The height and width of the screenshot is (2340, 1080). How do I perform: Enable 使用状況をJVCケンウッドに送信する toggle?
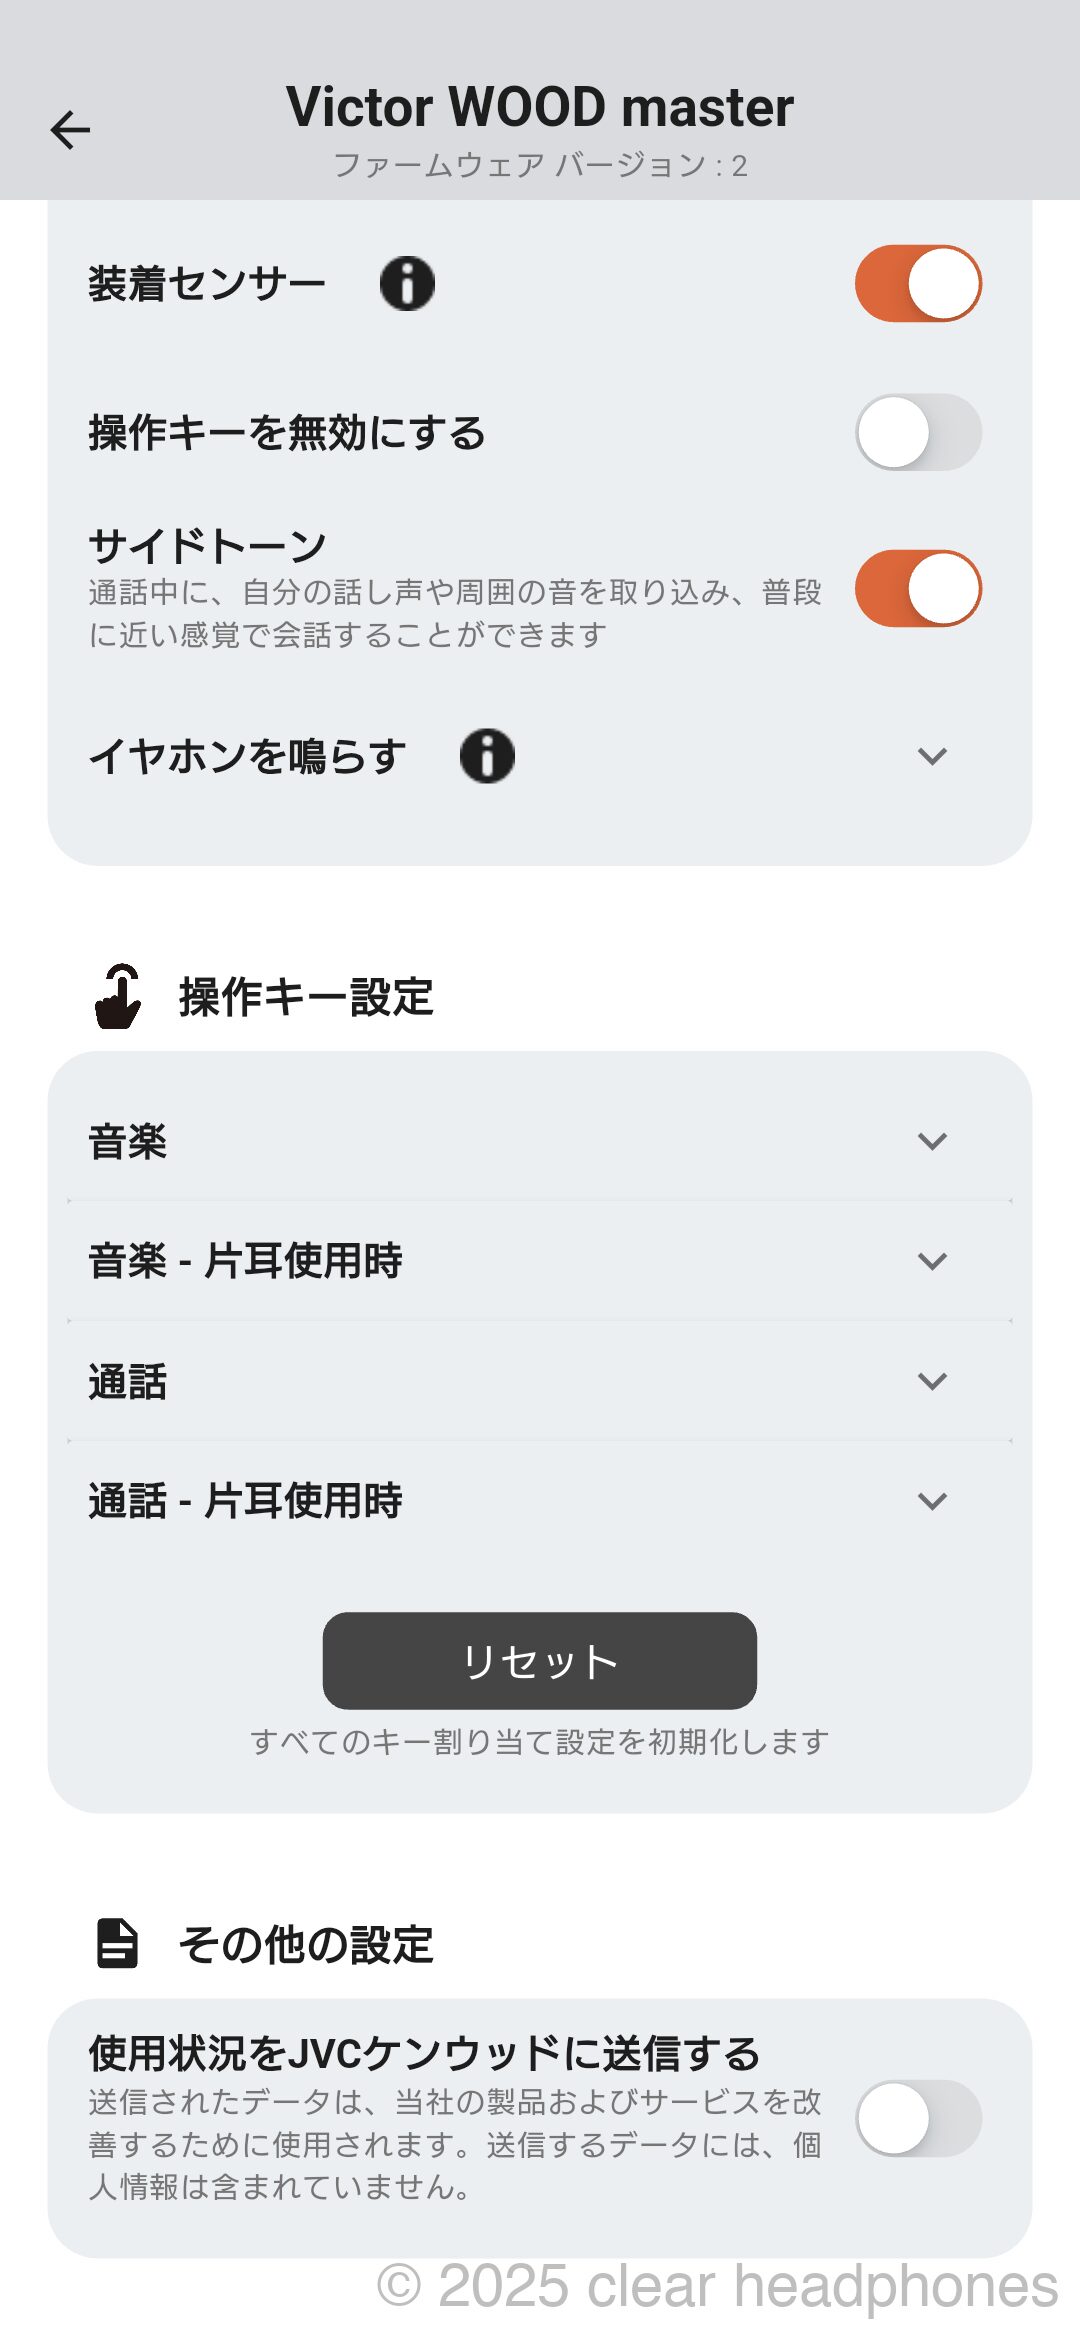(918, 2118)
